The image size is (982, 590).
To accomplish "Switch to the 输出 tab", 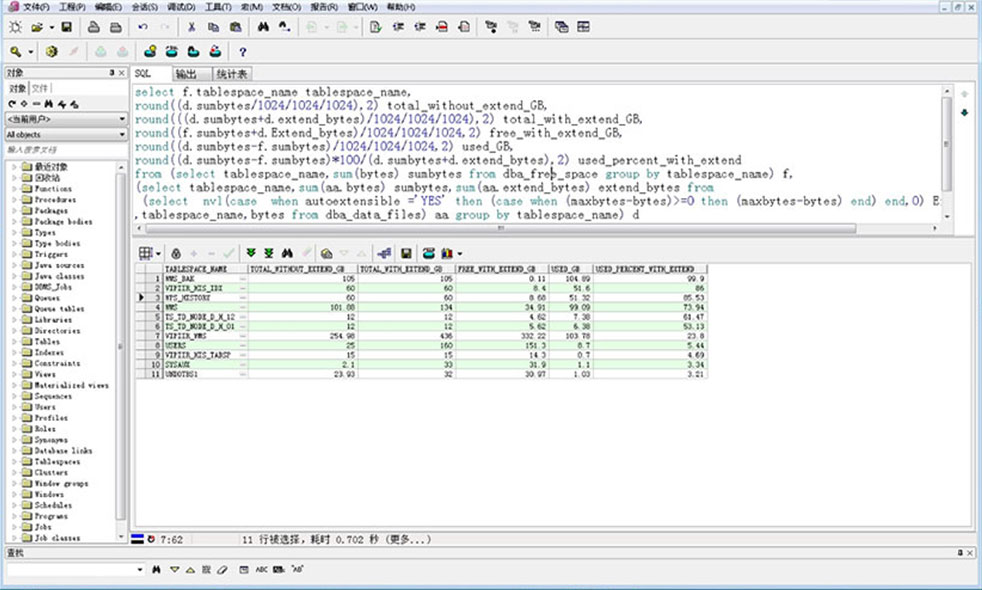I will tap(187, 74).
